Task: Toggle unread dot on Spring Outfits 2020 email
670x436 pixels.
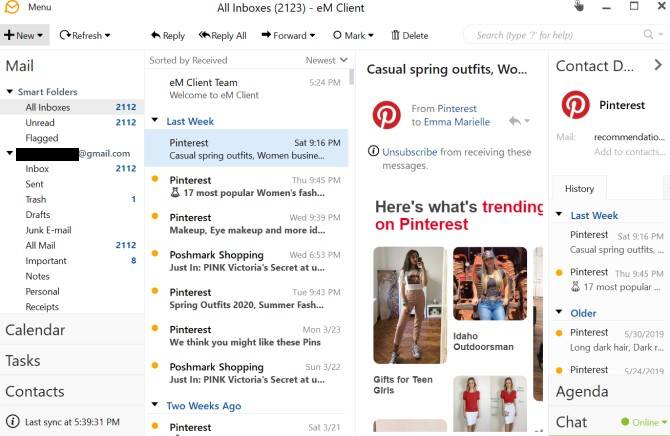Action: click(x=155, y=291)
